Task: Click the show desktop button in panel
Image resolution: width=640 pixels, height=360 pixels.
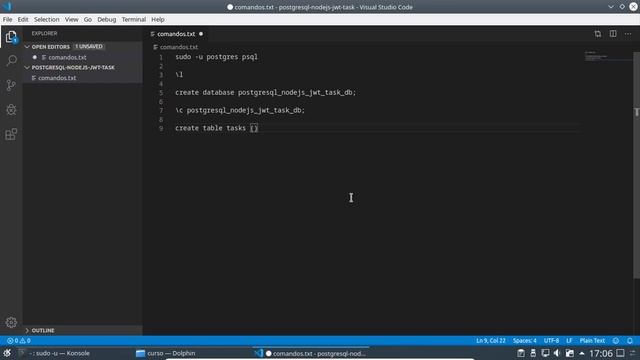Action: point(620,353)
